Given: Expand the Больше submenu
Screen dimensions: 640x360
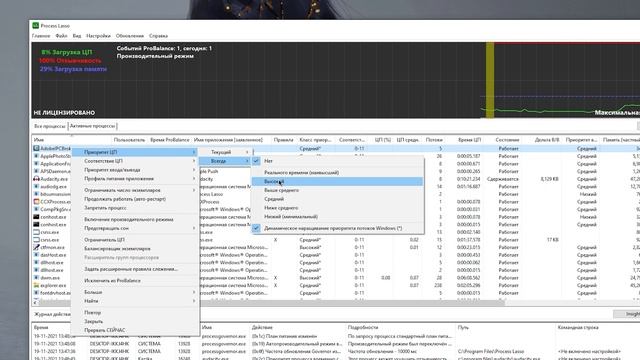Looking at the screenshot, I should (x=135, y=292).
